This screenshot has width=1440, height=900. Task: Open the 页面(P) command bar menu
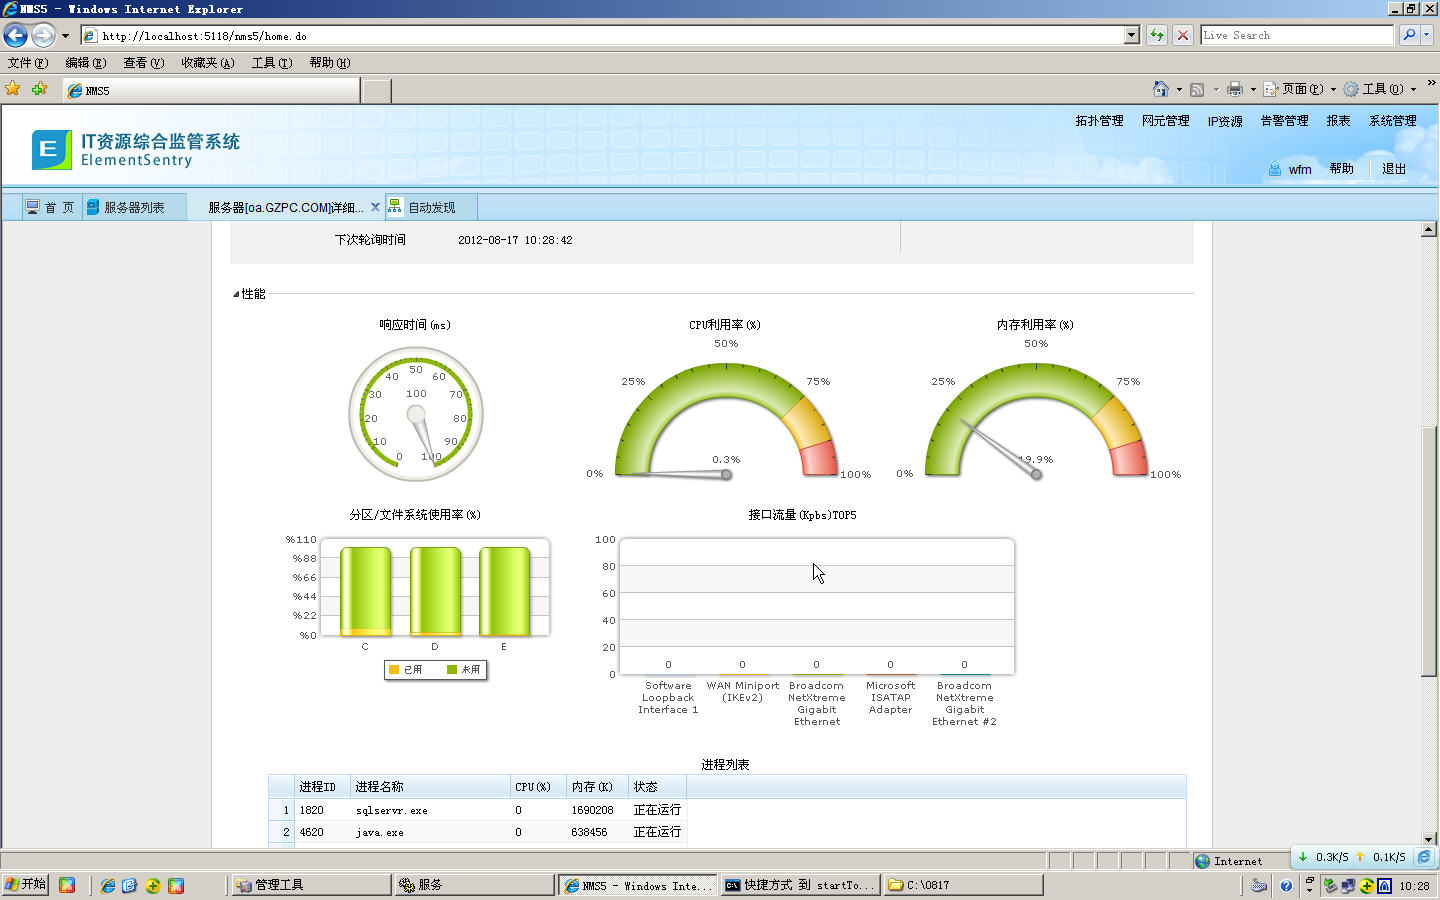1300,89
